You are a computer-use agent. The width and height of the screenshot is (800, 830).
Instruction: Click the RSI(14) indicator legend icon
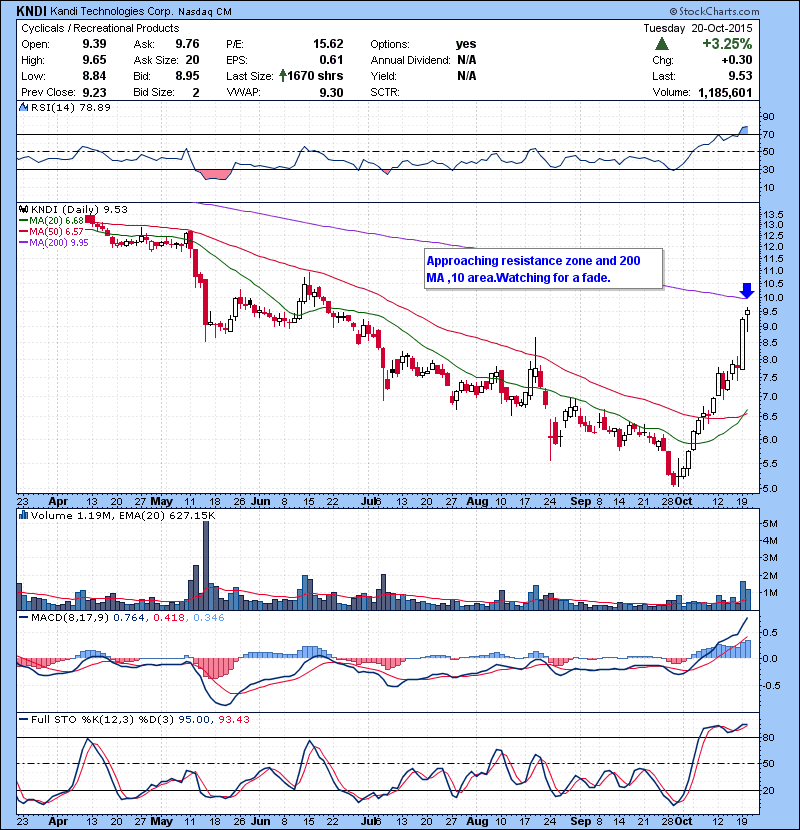[23, 107]
